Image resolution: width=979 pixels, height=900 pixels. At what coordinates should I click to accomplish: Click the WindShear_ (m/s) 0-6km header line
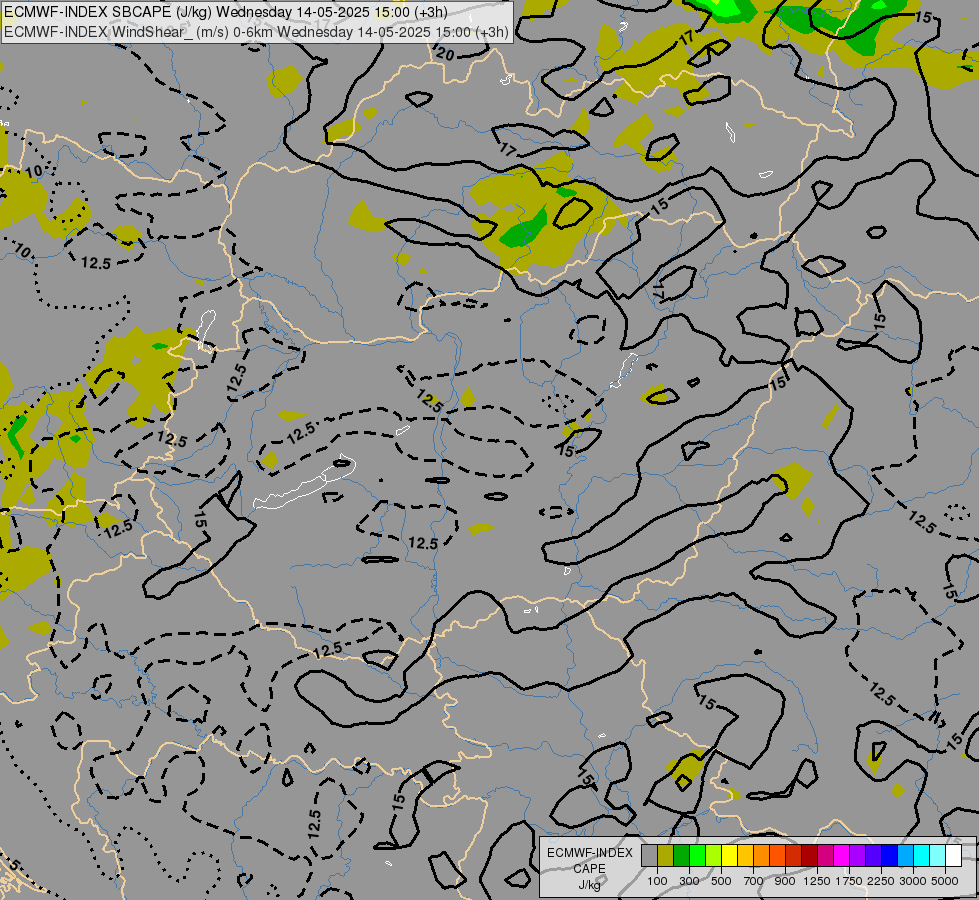click(x=256, y=32)
